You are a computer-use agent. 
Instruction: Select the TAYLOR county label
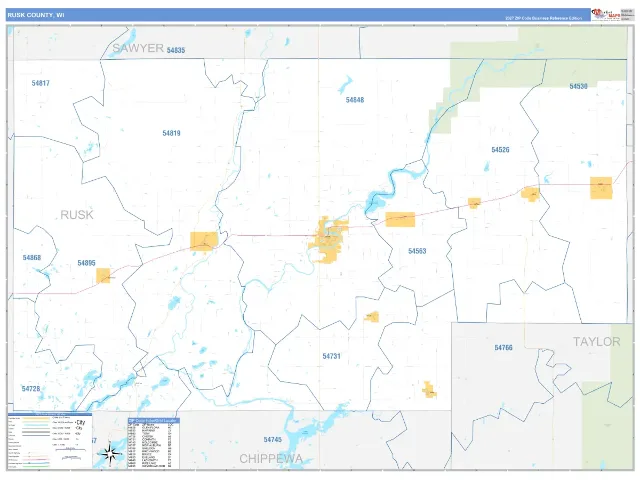(596, 342)
